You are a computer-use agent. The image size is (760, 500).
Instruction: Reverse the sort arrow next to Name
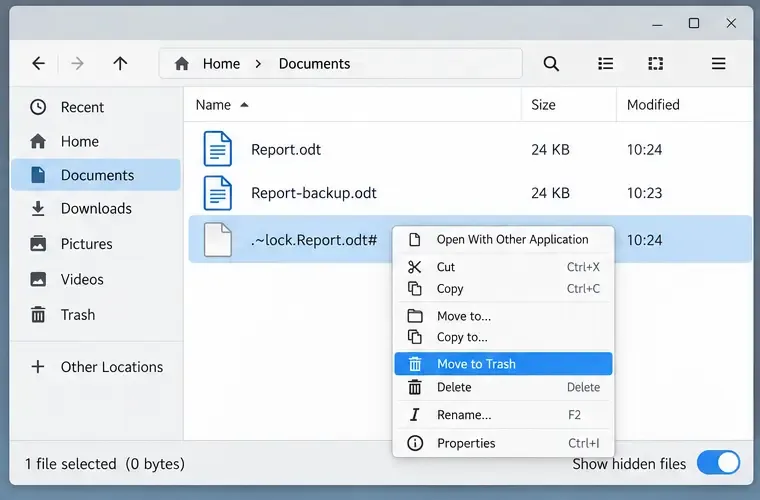244,105
